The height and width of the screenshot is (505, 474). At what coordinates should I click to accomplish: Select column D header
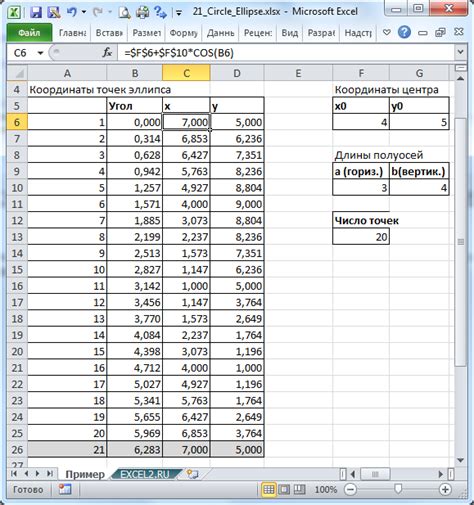tap(237, 73)
